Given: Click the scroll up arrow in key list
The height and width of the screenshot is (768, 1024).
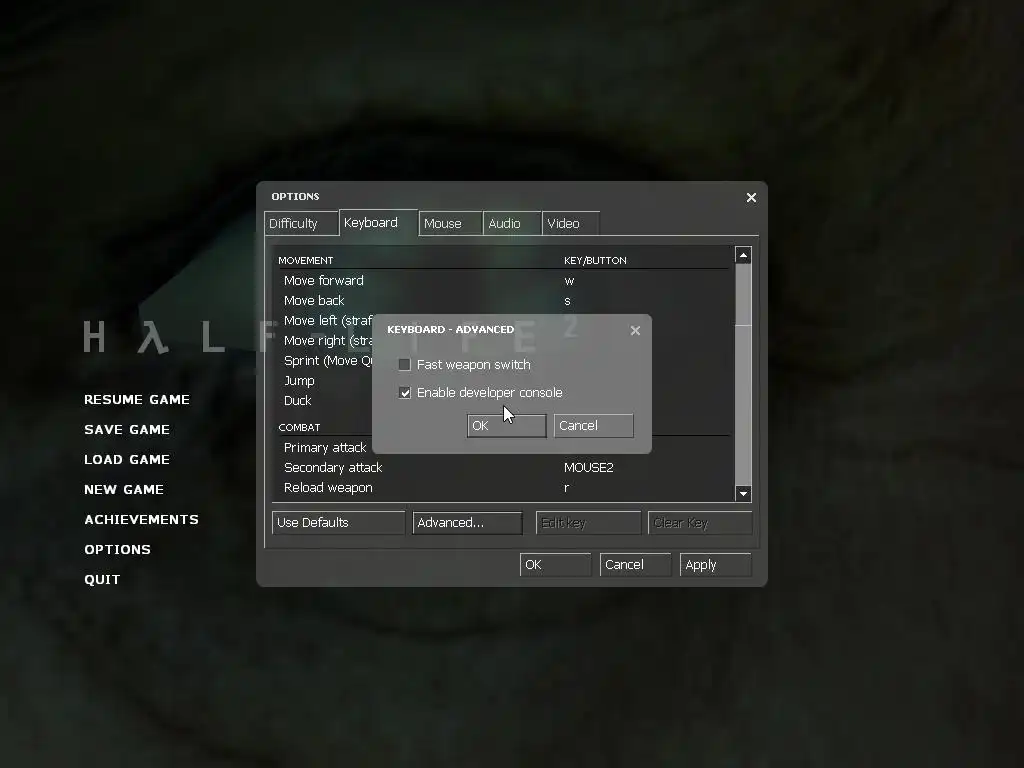Looking at the screenshot, I should click(743, 255).
